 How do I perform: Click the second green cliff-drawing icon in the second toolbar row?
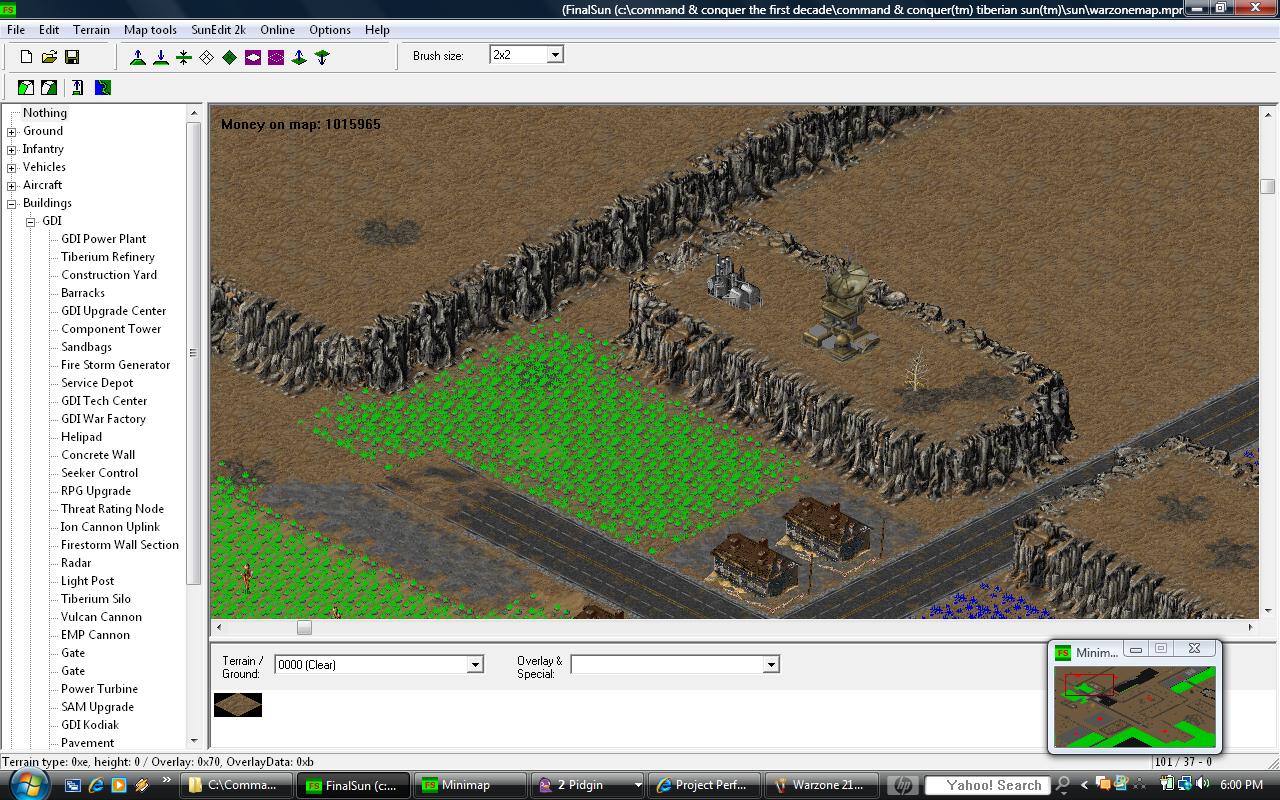coord(49,88)
